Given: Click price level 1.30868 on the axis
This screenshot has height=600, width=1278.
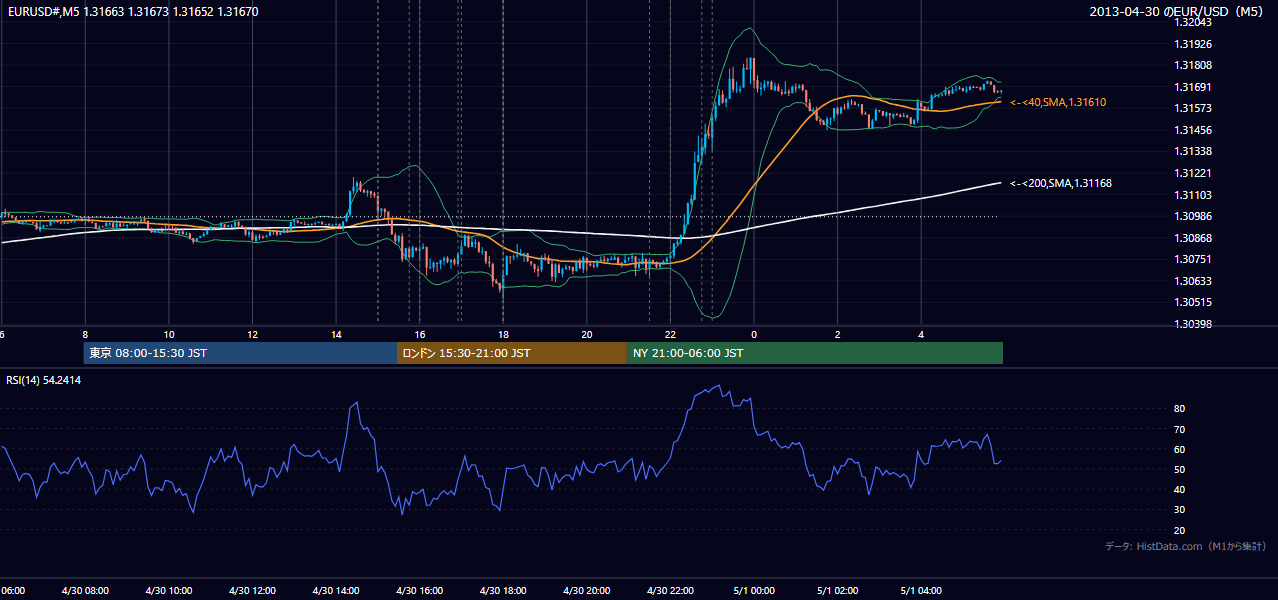Looking at the screenshot, I should (1193, 238).
